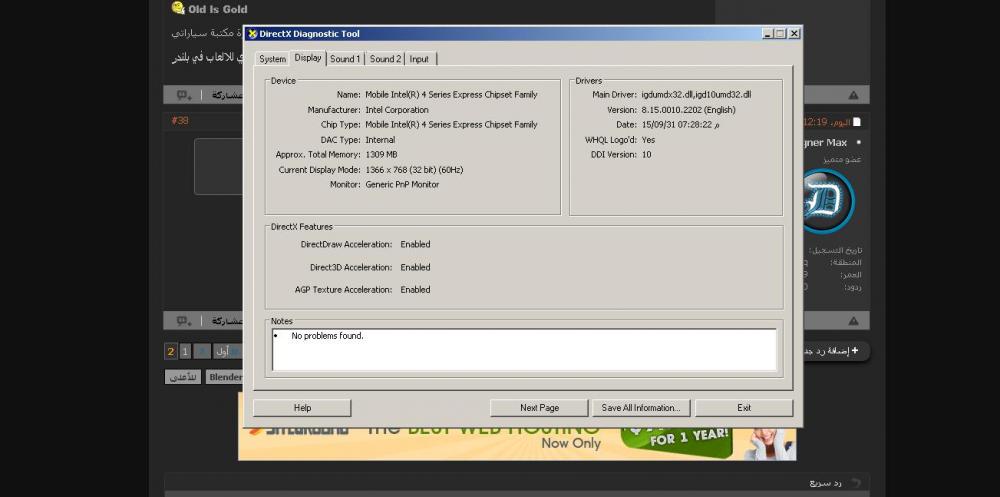Screen dimensions: 1000x497
Task: Minimize the DirectX Diagnostic Tool window
Action: [768, 34]
